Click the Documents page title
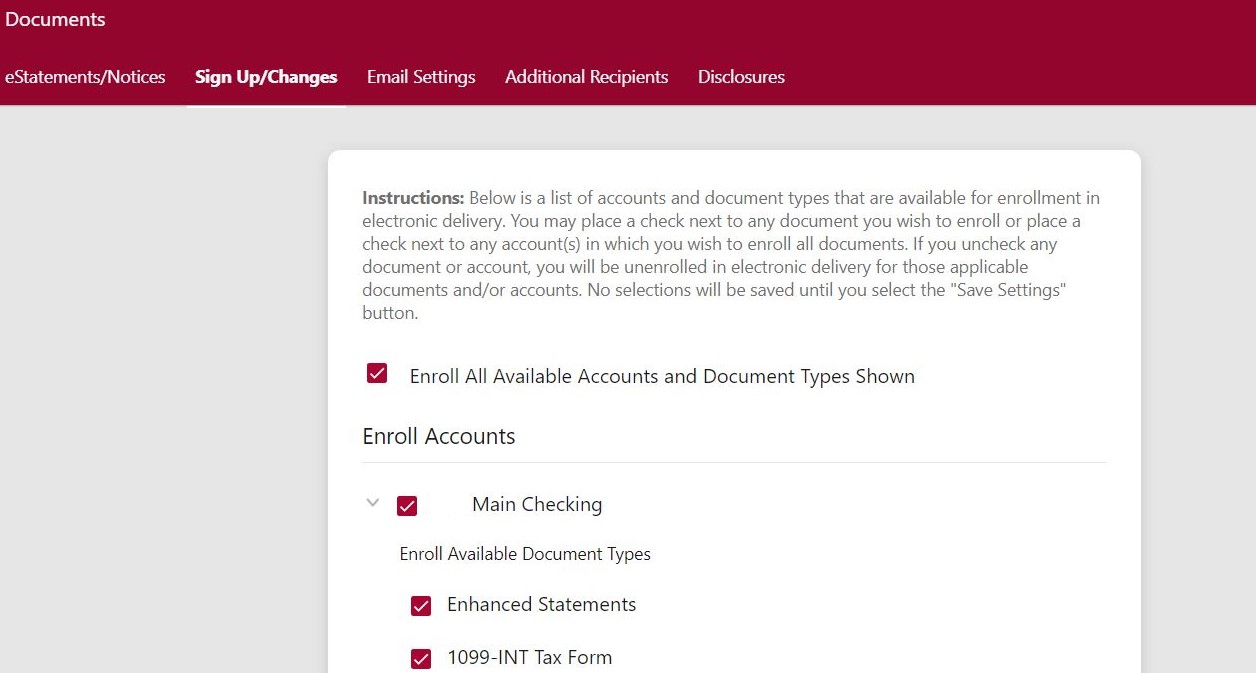 (55, 19)
